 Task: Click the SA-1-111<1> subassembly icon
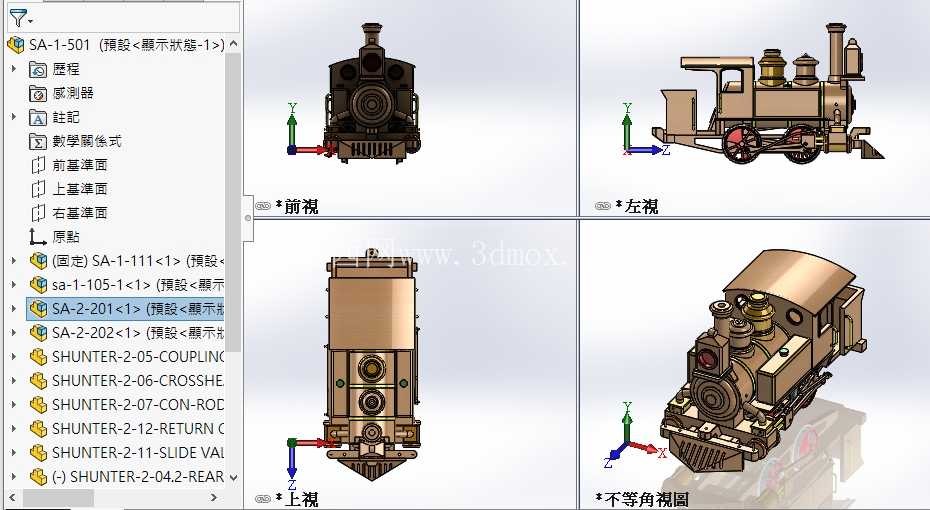click(x=38, y=261)
